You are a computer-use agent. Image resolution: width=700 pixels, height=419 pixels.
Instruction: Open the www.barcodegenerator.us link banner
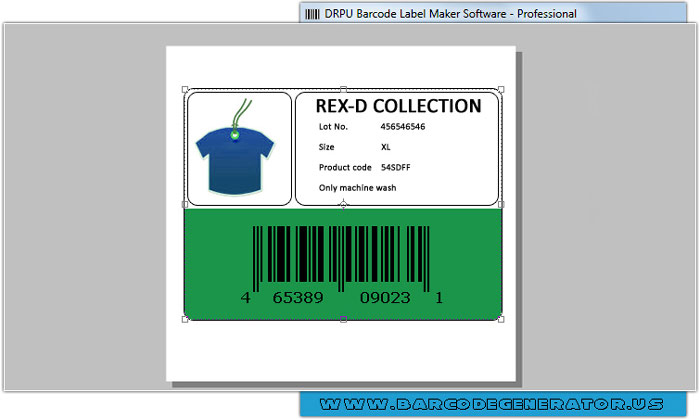(493, 404)
